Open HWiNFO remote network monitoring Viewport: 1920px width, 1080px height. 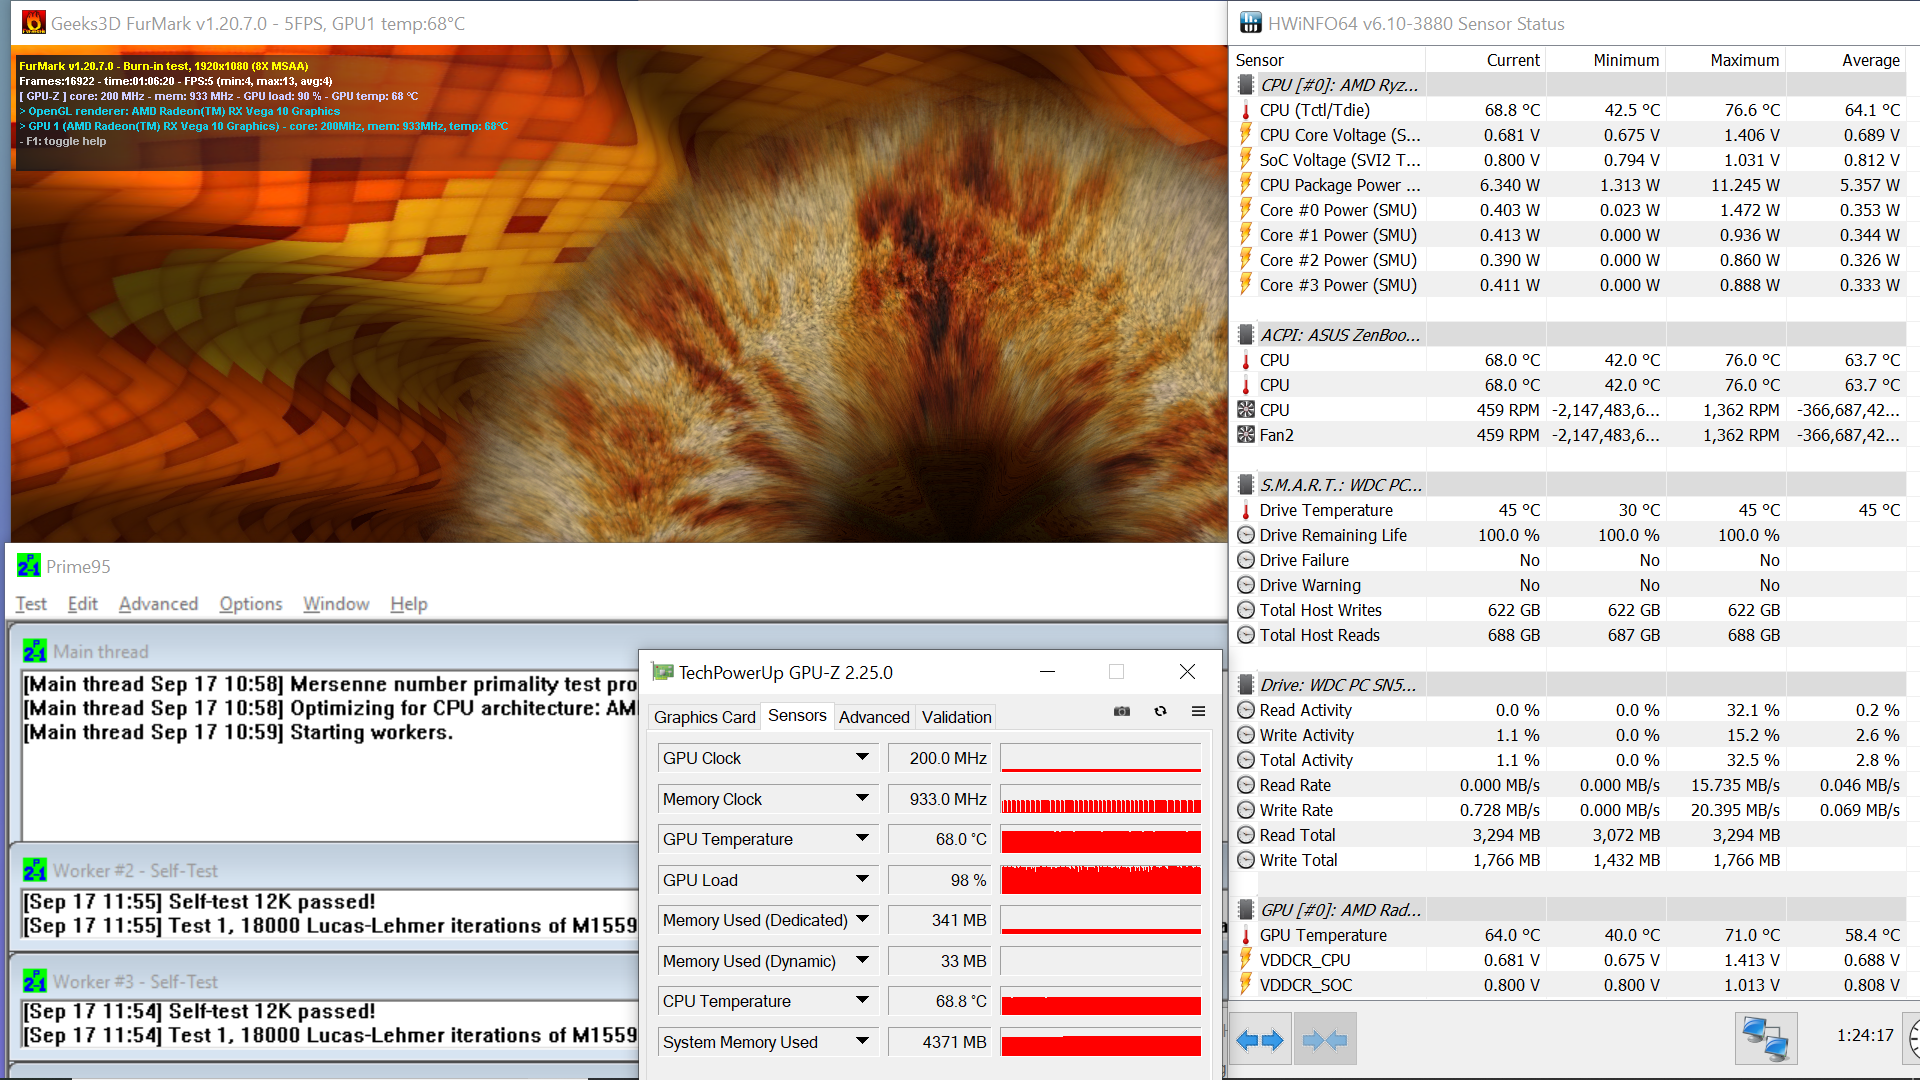coord(1765,1039)
